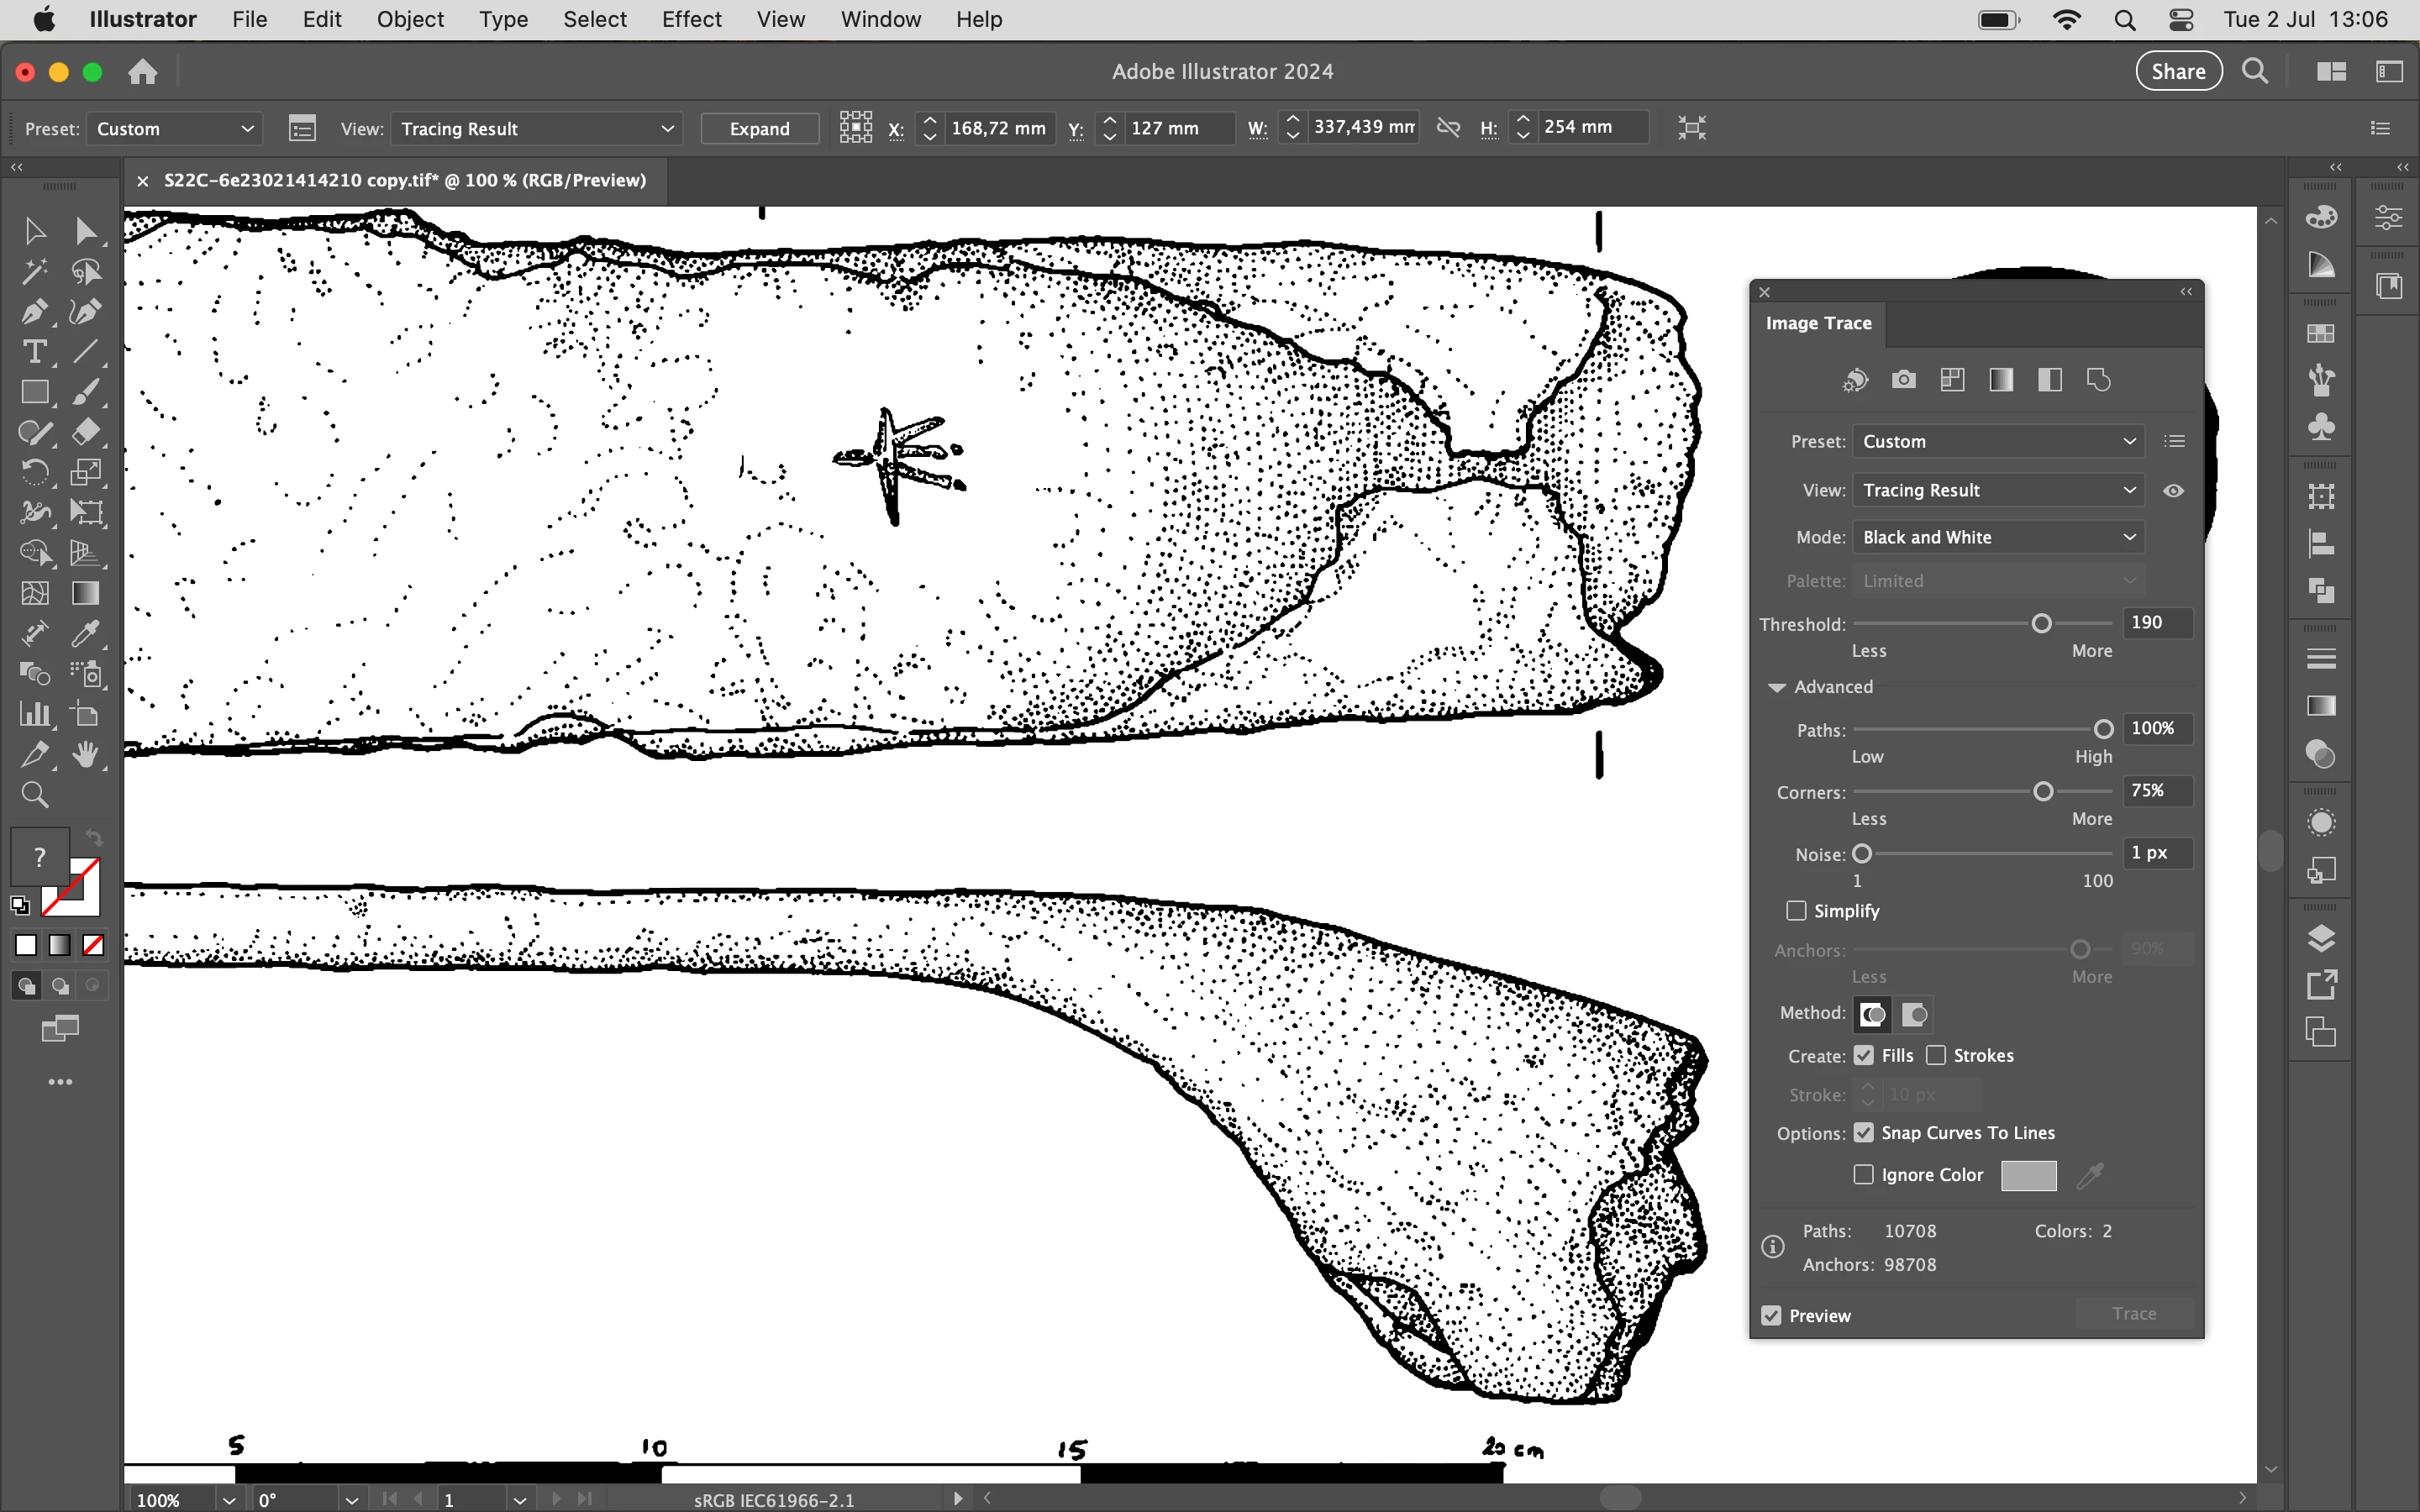The image size is (2420, 1512).
Task: Select the Hand tool
Action: (x=86, y=755)
